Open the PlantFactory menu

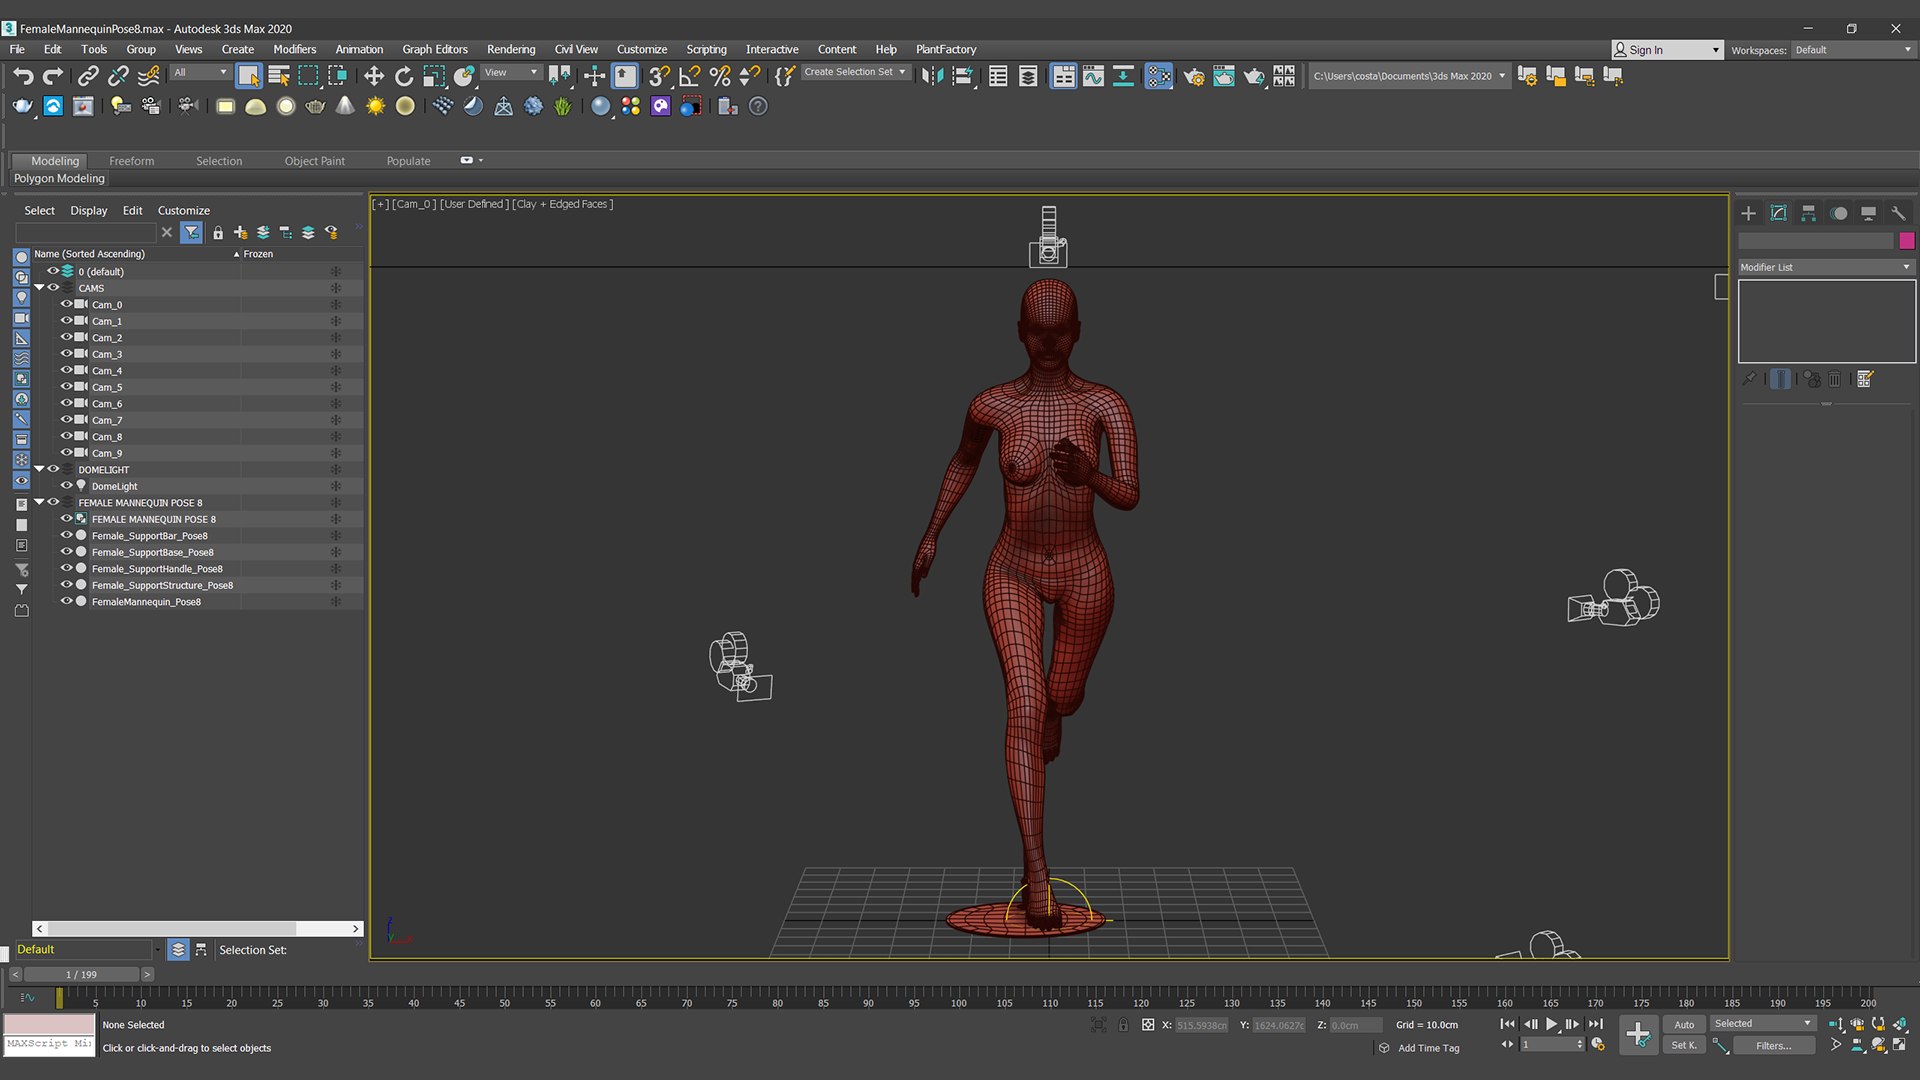(x=946, y=49)
